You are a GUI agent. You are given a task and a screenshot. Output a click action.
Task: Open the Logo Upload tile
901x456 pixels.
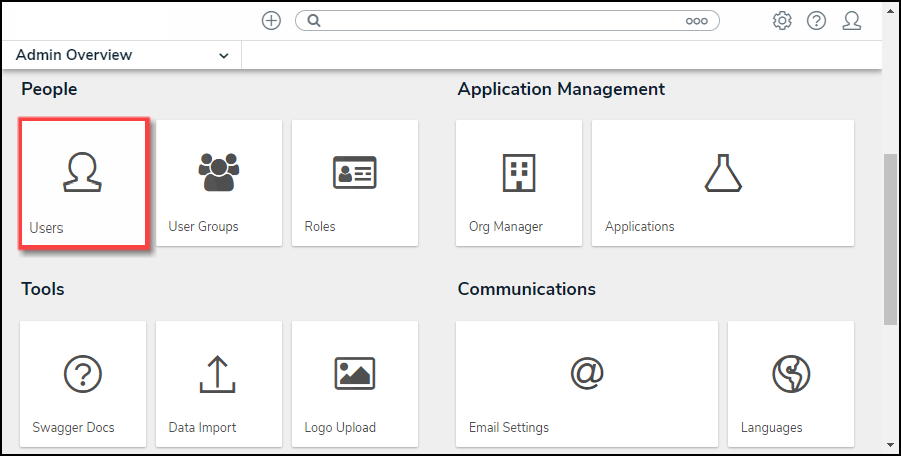[355, 384]
